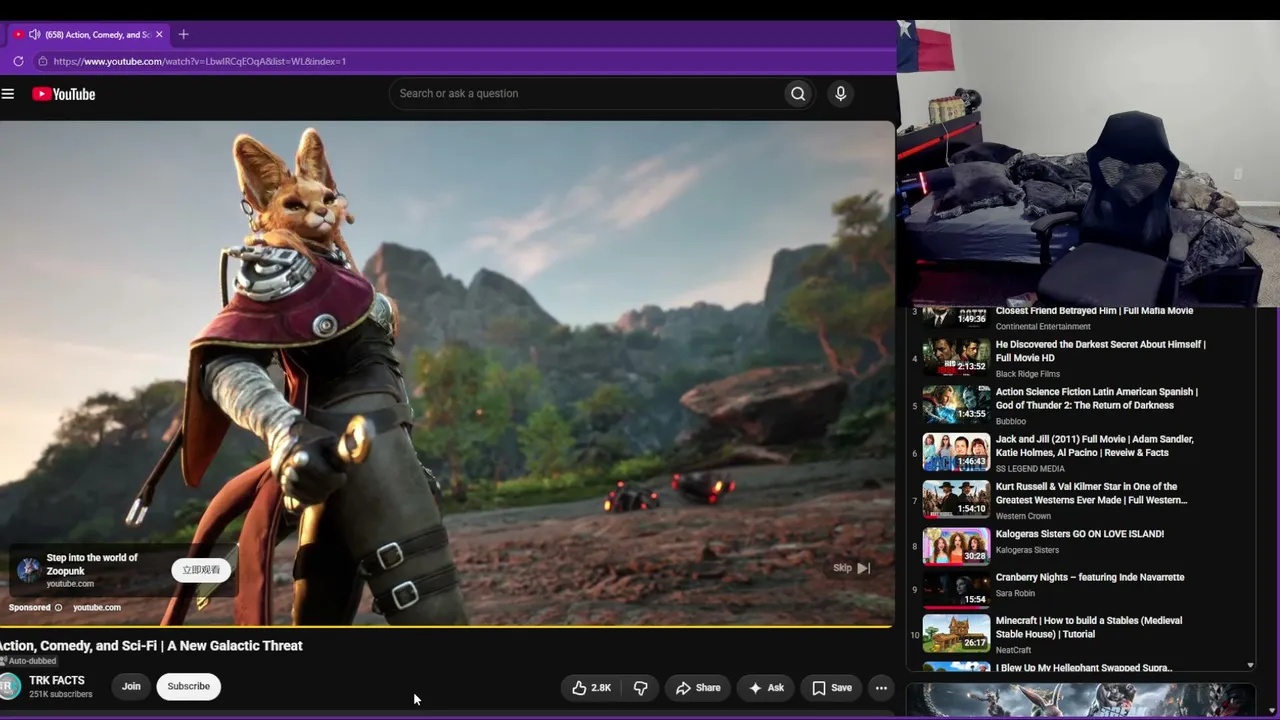Join the TRK FACTS channel
This screenshot has width=1280, height=720.
131,687
